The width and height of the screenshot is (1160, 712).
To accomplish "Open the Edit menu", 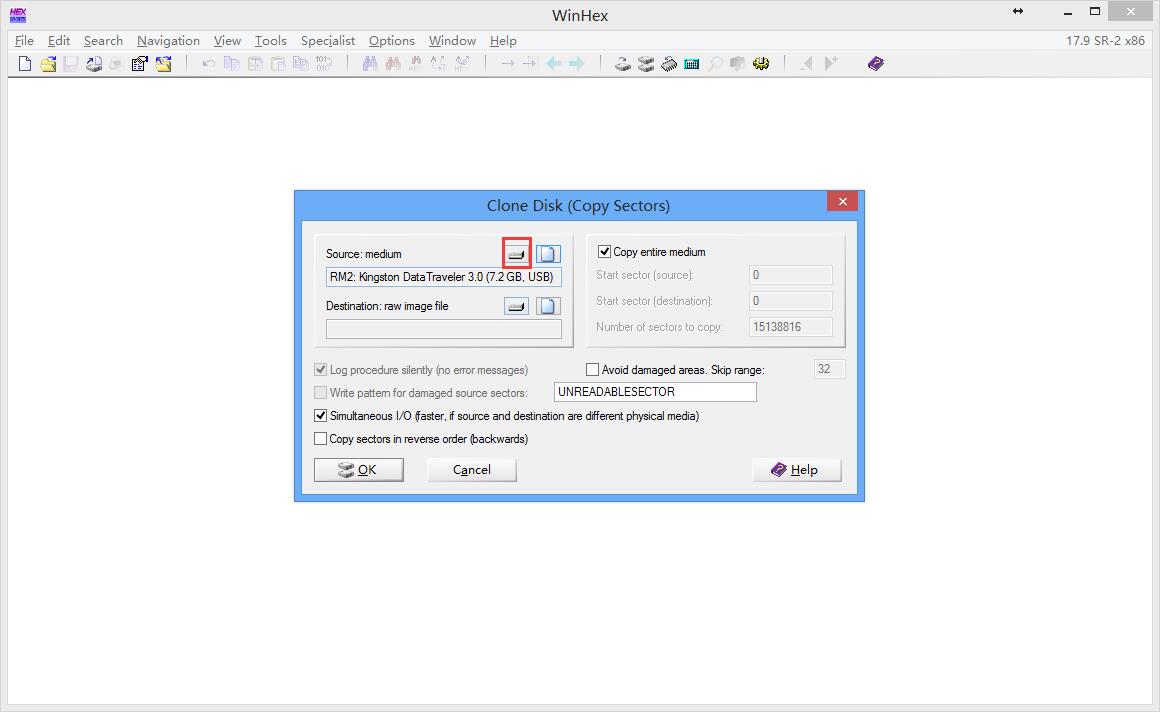I will point(59,41).
